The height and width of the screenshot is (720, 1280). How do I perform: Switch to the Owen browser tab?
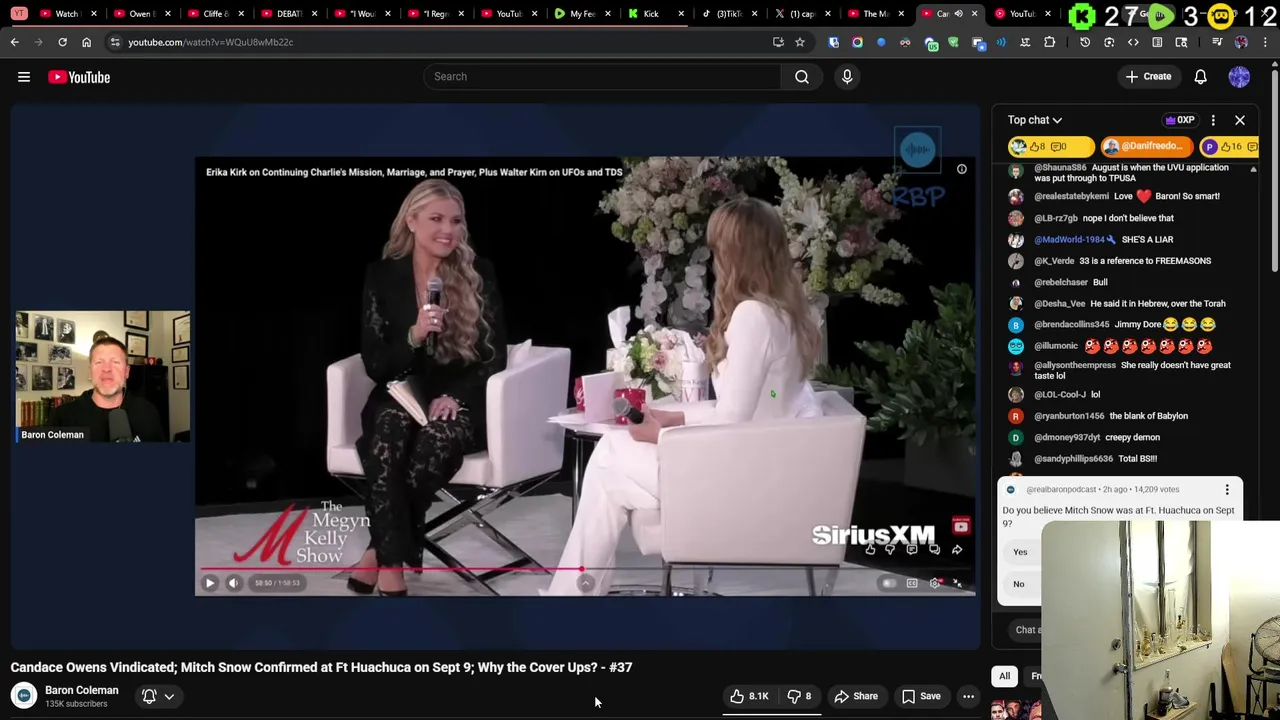[x=141, y=14]
